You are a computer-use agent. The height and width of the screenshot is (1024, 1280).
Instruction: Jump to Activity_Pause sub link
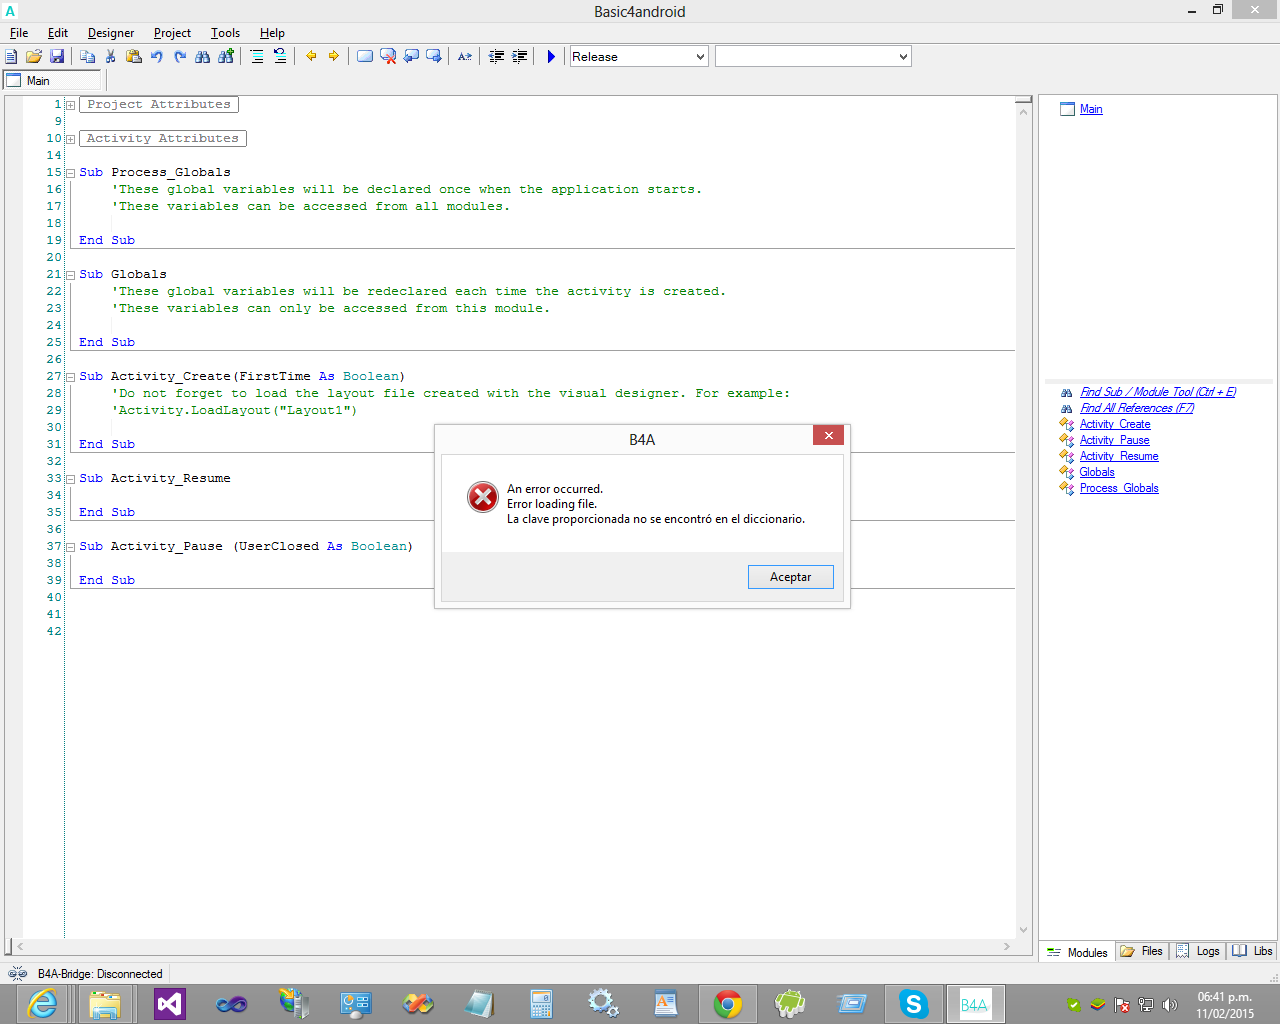coord(1115,440)
